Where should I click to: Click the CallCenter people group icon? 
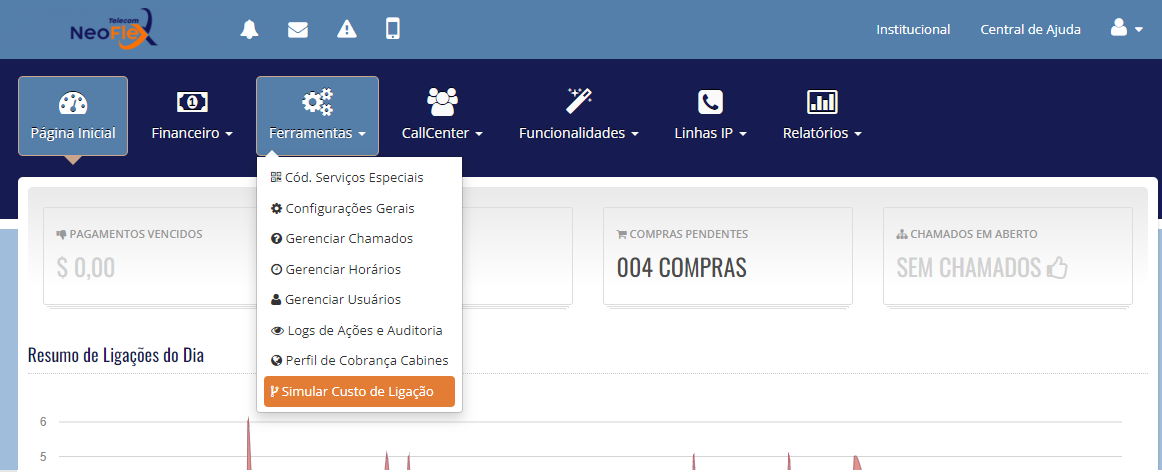click(442, 102)
